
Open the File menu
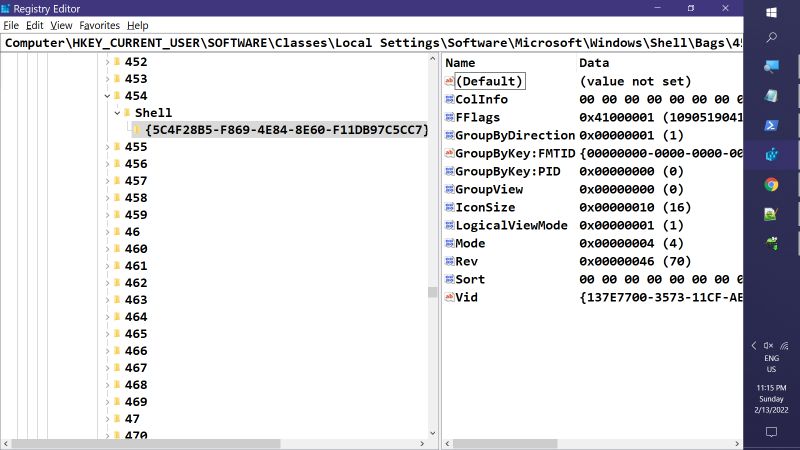11,26
